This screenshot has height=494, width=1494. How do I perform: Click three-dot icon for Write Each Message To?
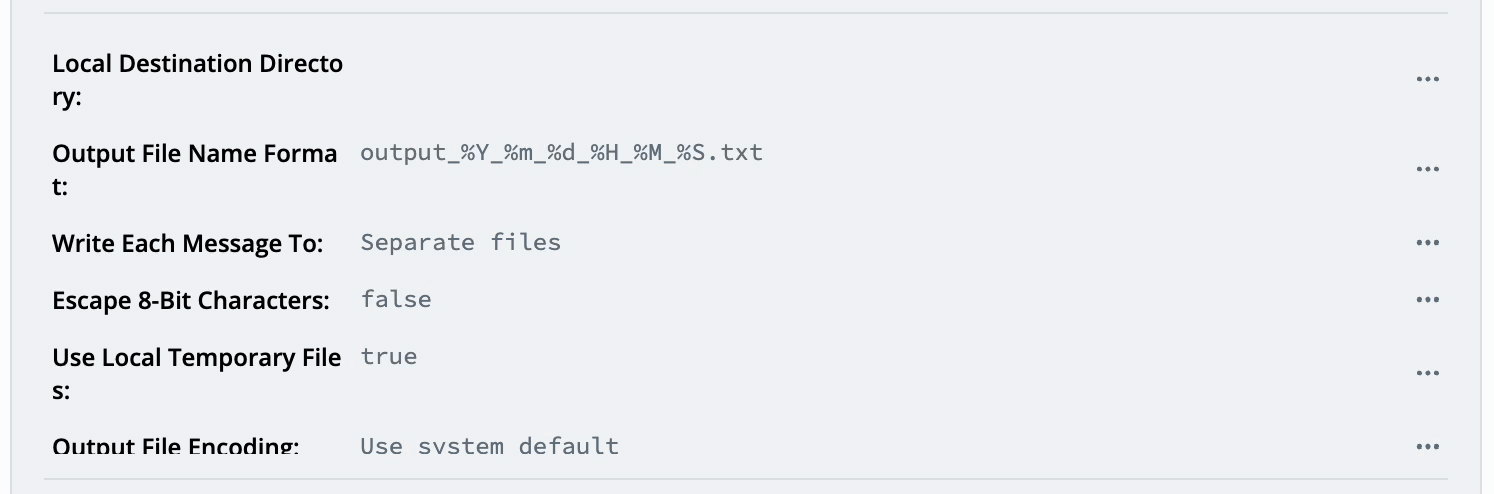coord(1427,243)
